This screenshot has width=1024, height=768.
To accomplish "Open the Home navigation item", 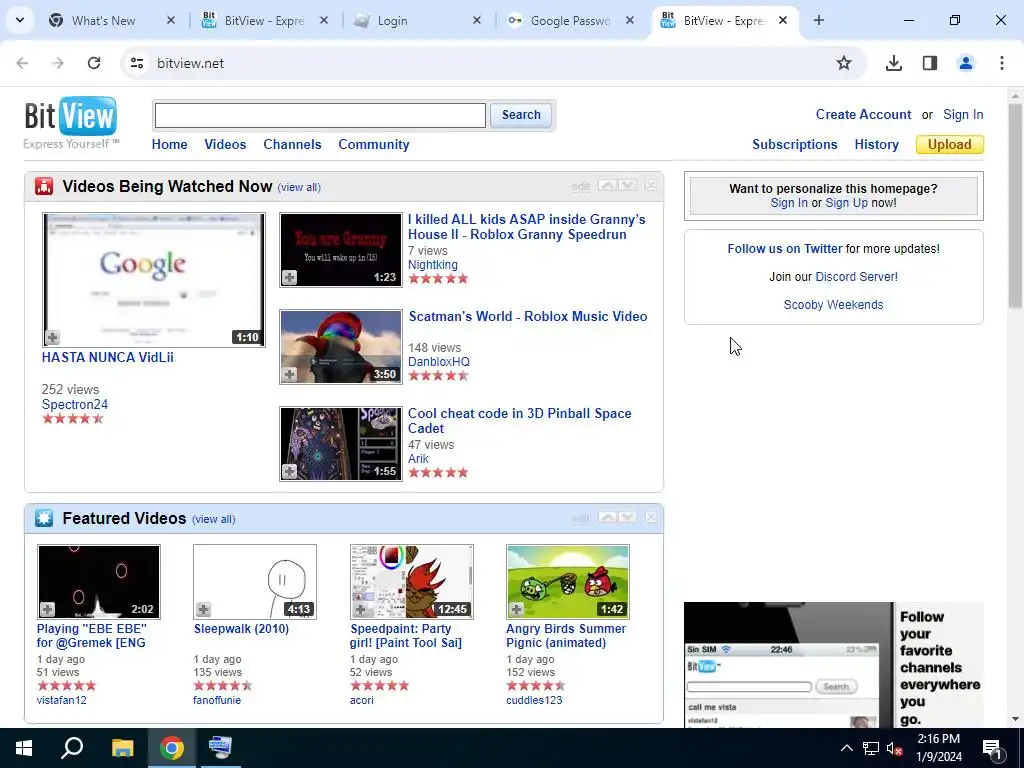I will coord(169,144).
